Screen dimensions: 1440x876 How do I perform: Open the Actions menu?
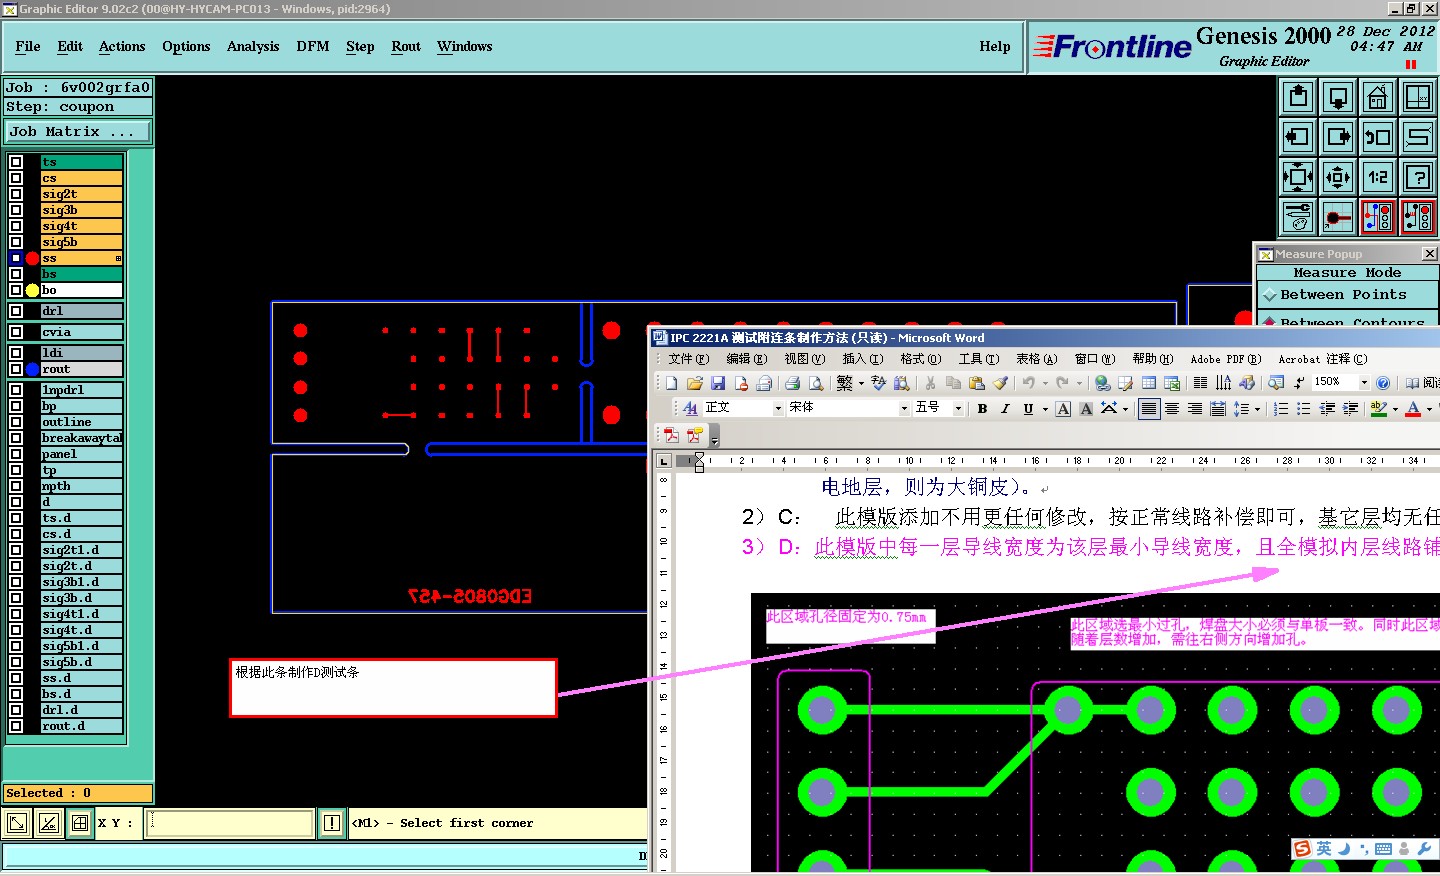pos(122,46)
